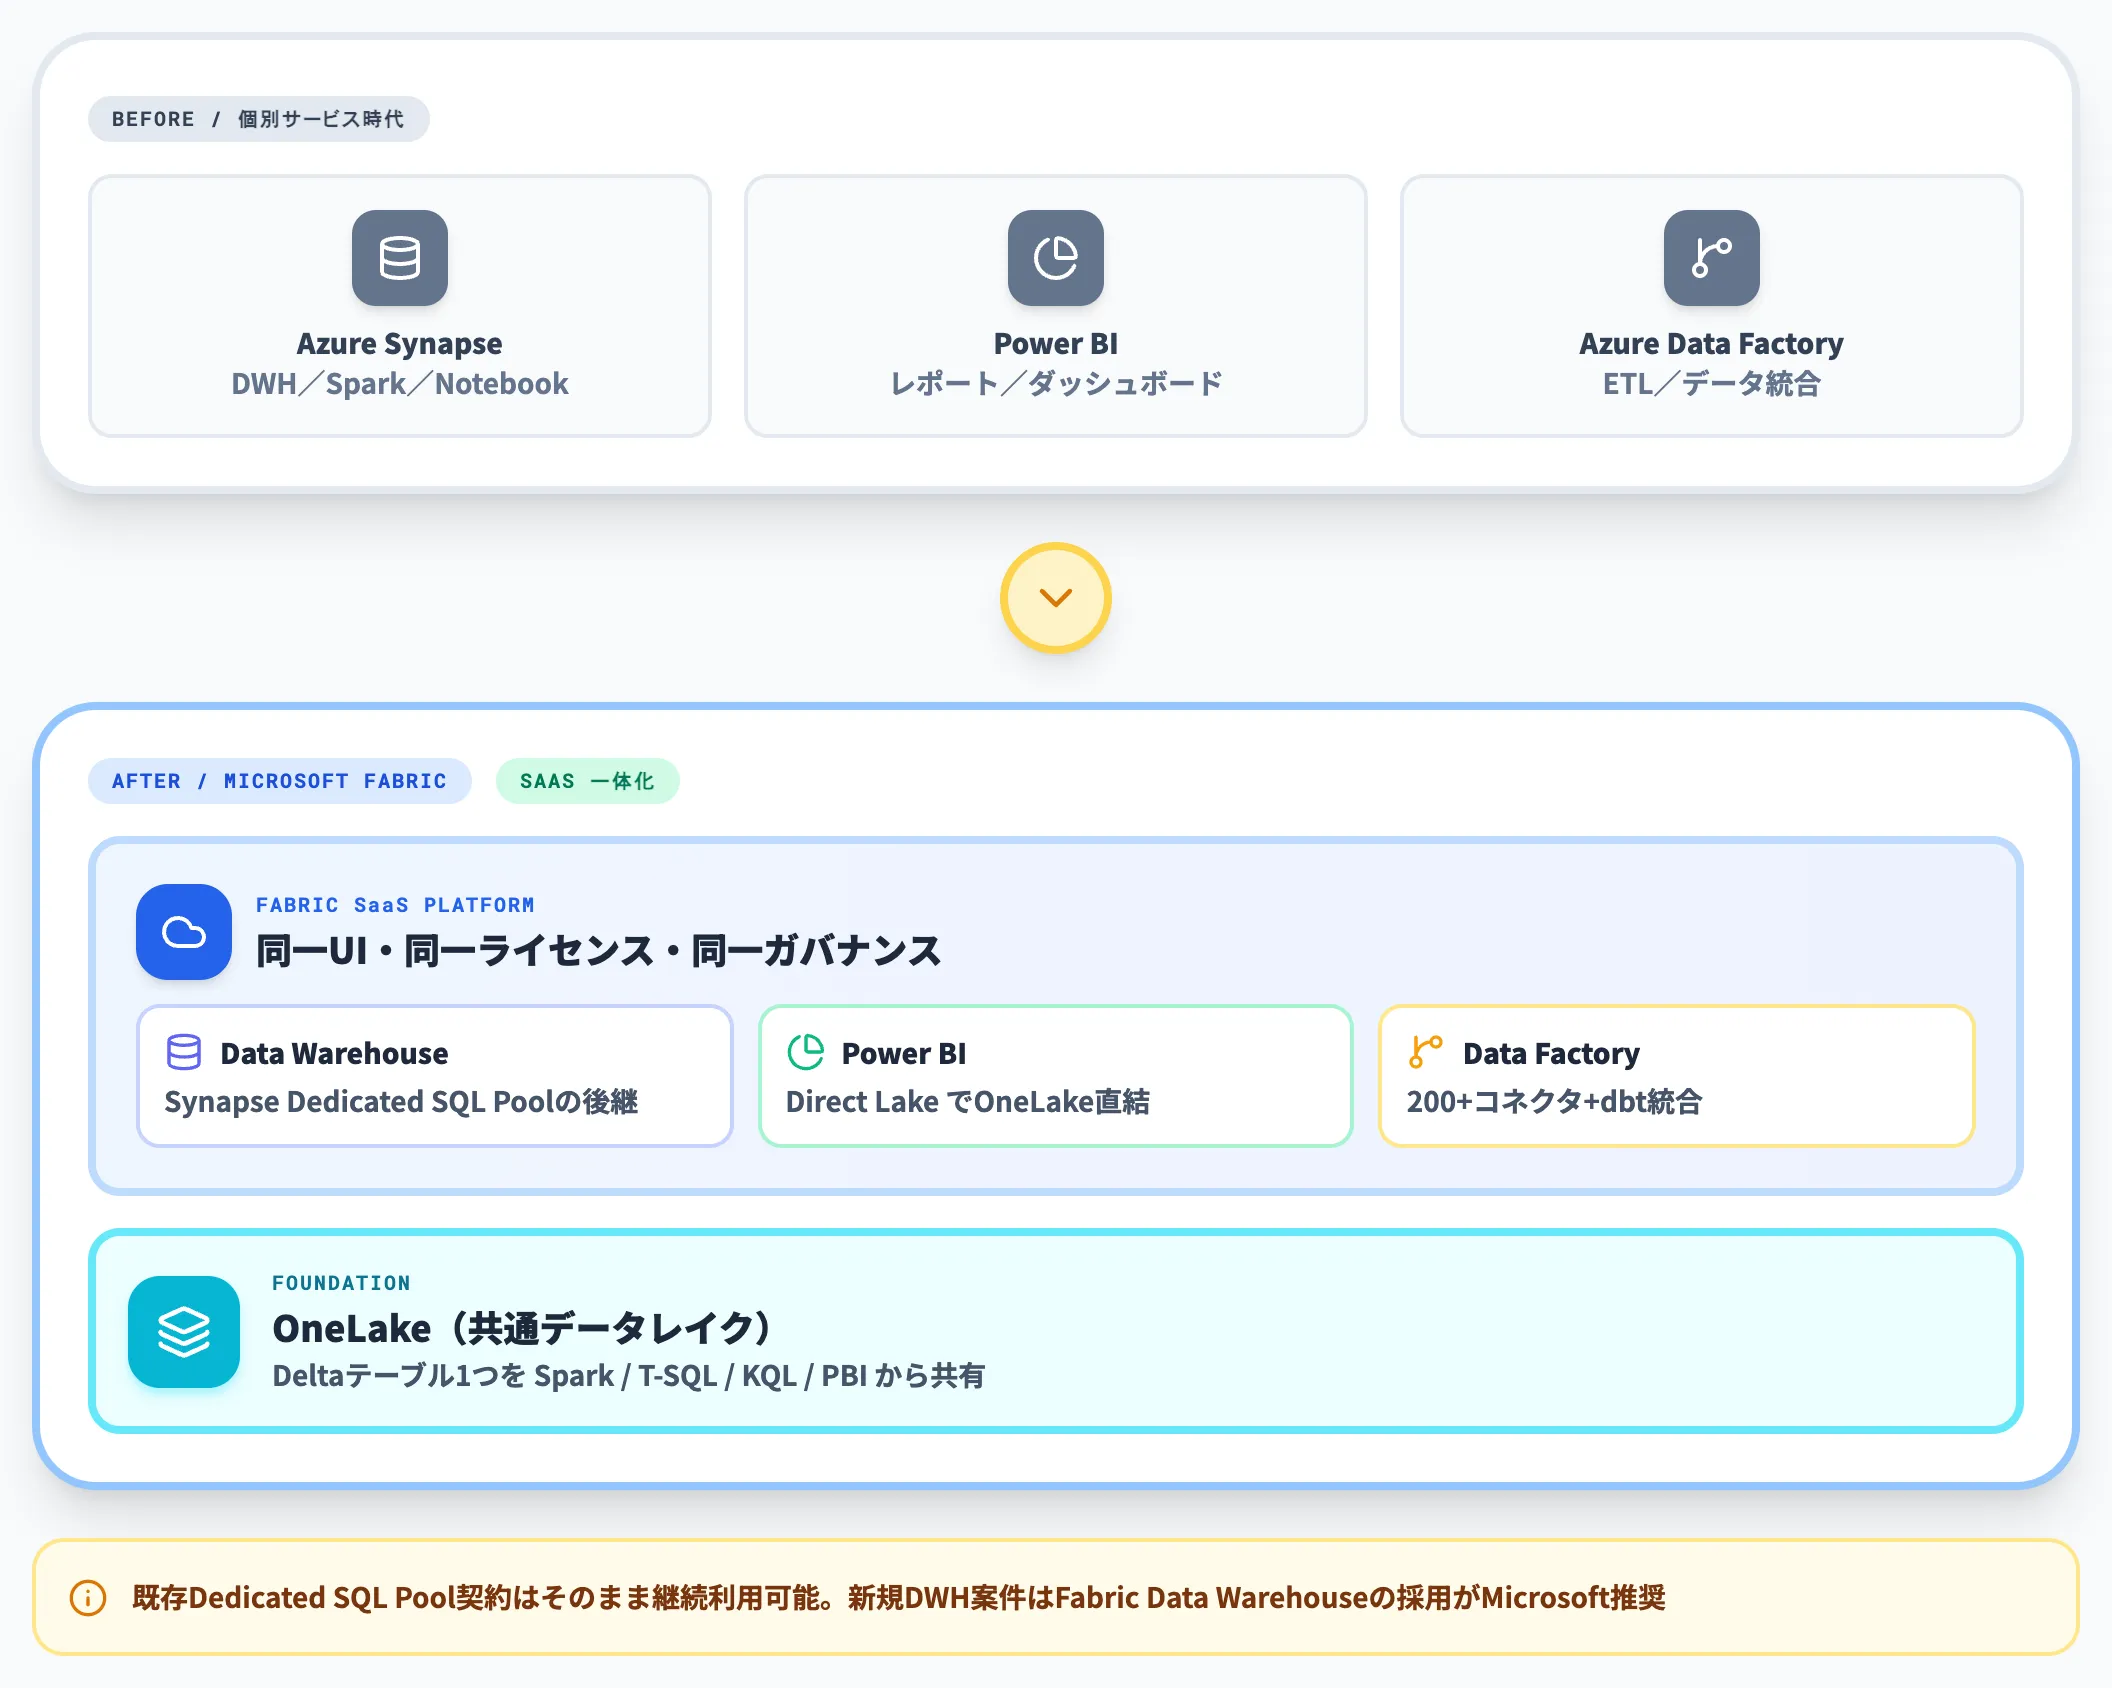The width and height of the screenshot is (2112, 1688).
Task: Click the Data Warehouse database icon
Action: coord(184,1052)
